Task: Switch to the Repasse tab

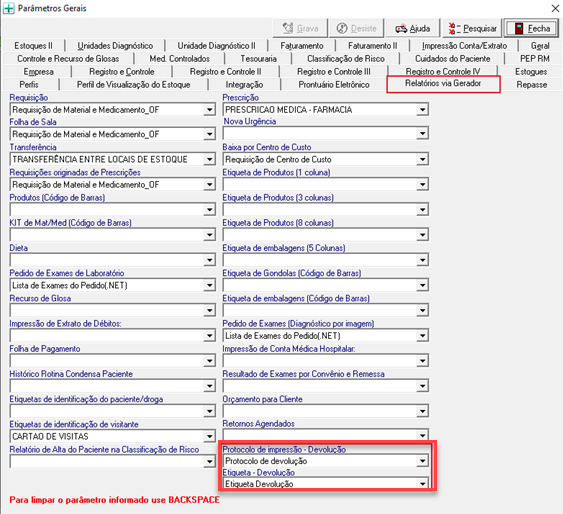Action: tap(532, 85)
